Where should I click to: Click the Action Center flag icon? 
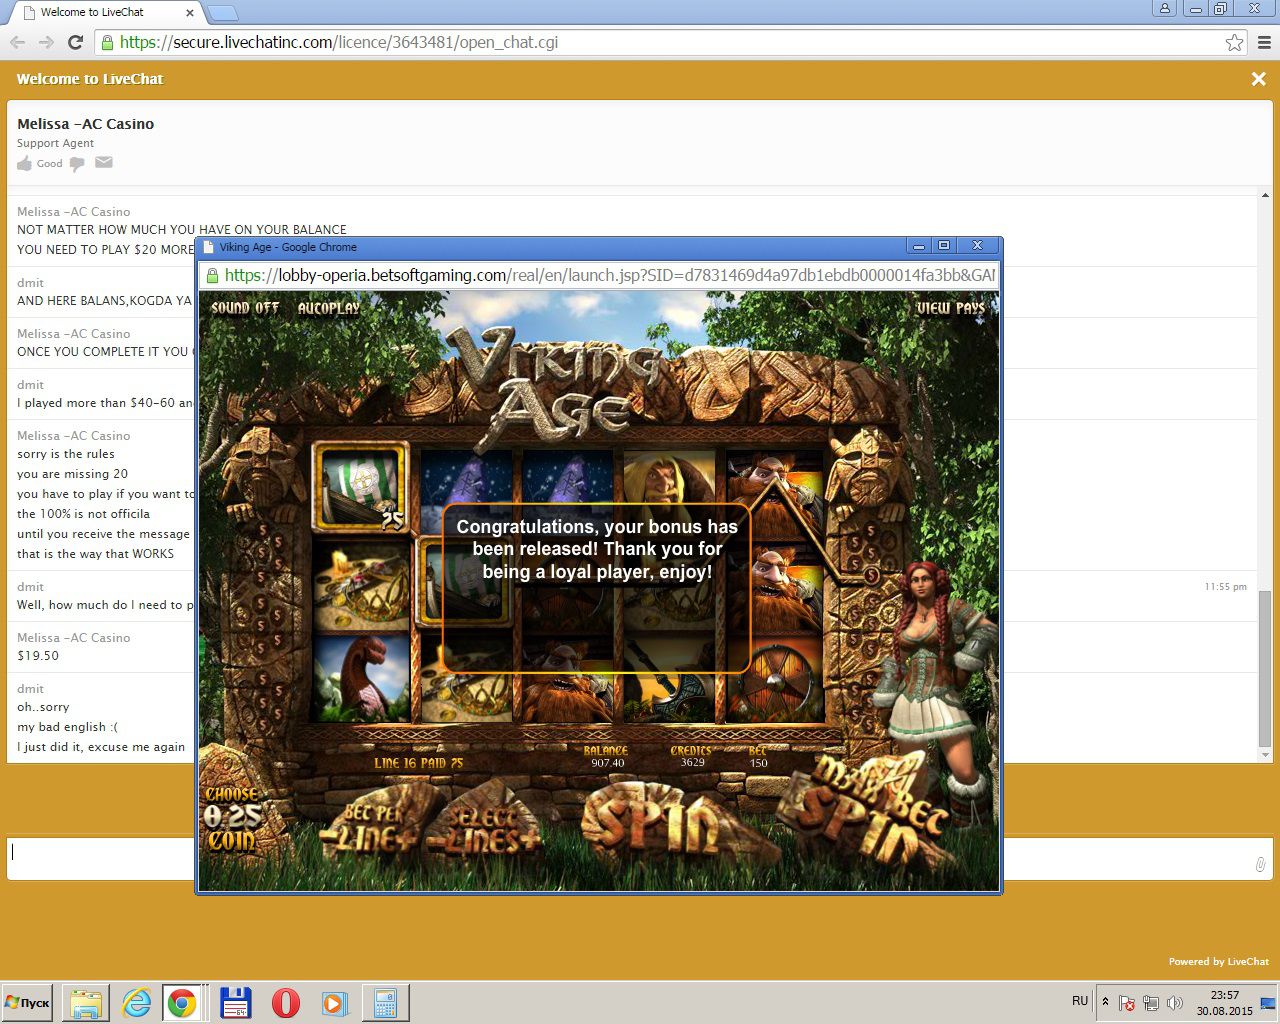pos(1127,1002)
